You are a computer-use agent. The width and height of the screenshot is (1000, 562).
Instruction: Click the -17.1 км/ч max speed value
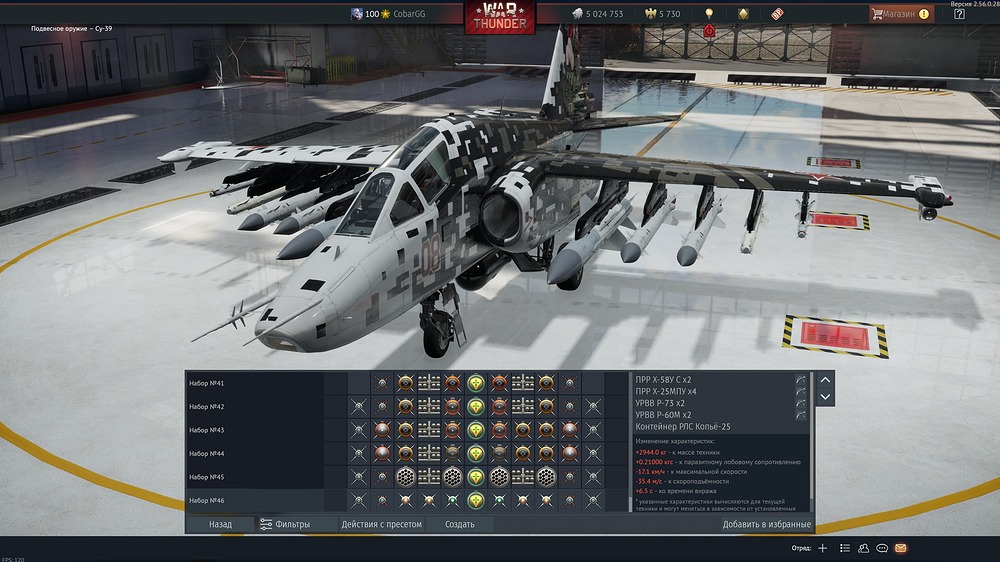click(x=650, y=471)
